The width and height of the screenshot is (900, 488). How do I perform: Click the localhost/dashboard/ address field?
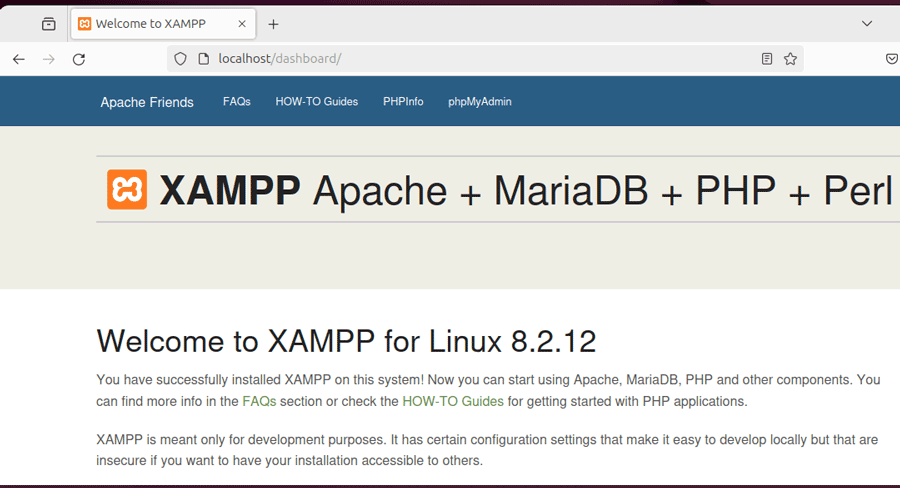(485, 59)
